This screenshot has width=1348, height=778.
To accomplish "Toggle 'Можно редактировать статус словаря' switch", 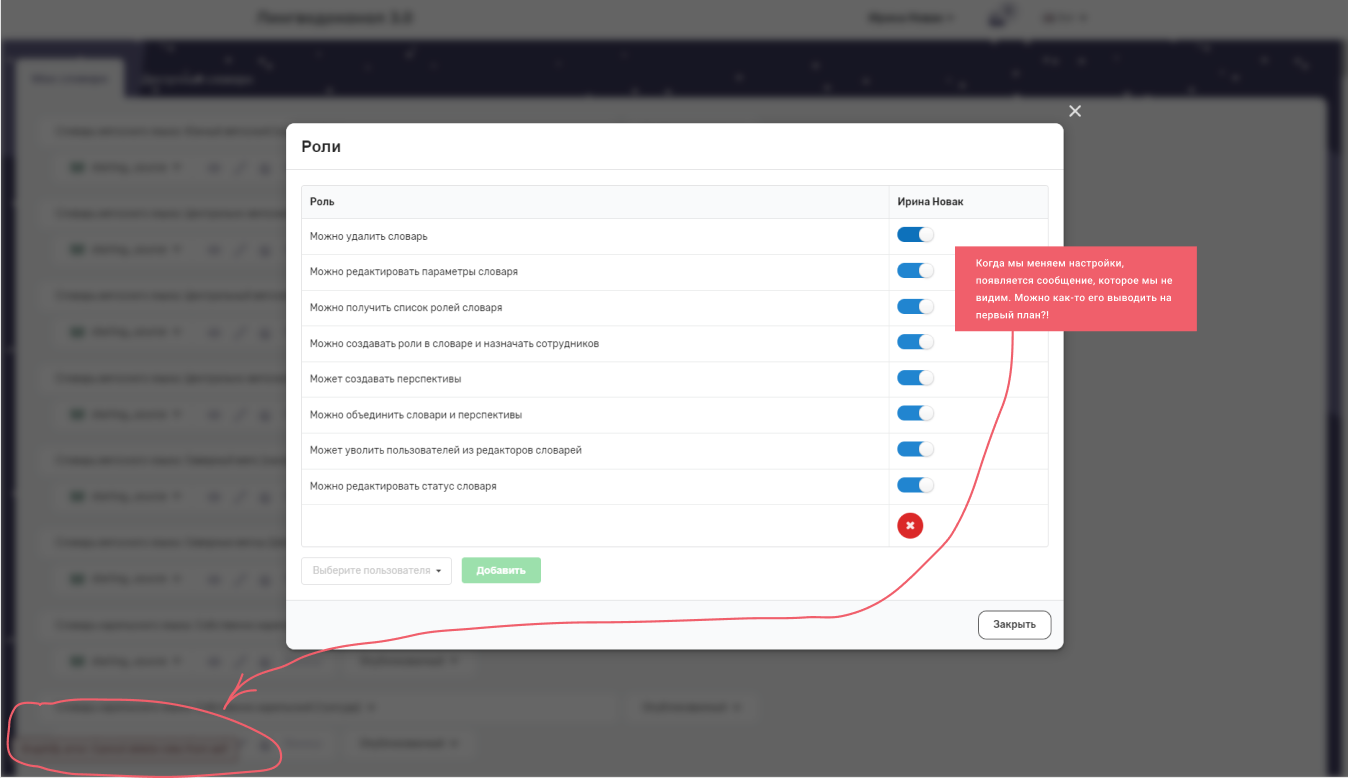I will pos(915,486).
